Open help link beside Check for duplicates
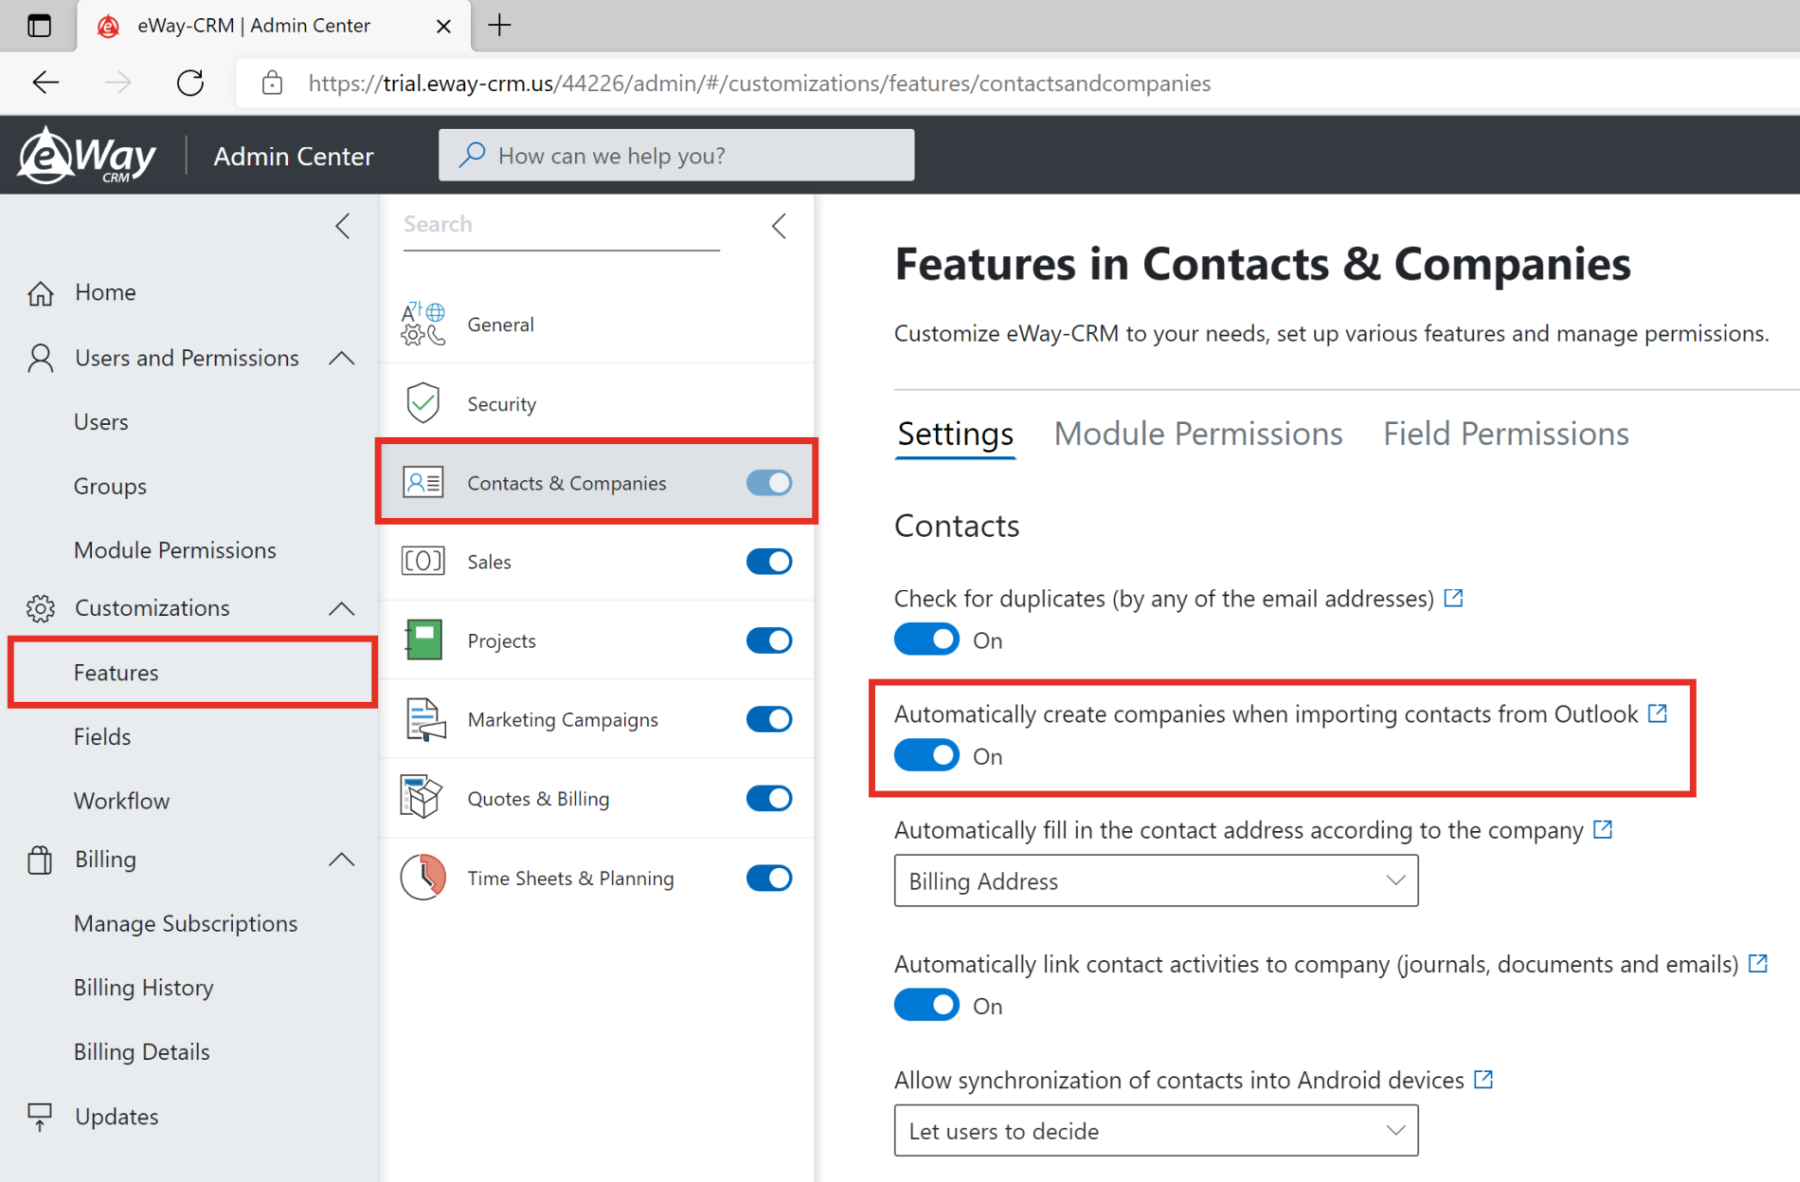Viewport: 1800px width, 1182px height. coord(1454,598)
